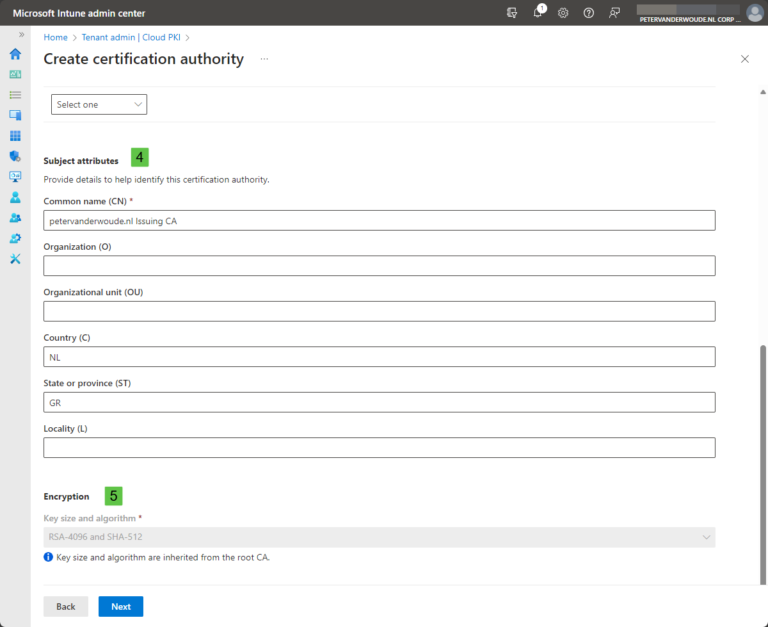Image resolution: width=768 pixels, height=627 pixels.
Task: Open Troubleshooting wrench icon in the sidebar
Action: click(15, 259)
